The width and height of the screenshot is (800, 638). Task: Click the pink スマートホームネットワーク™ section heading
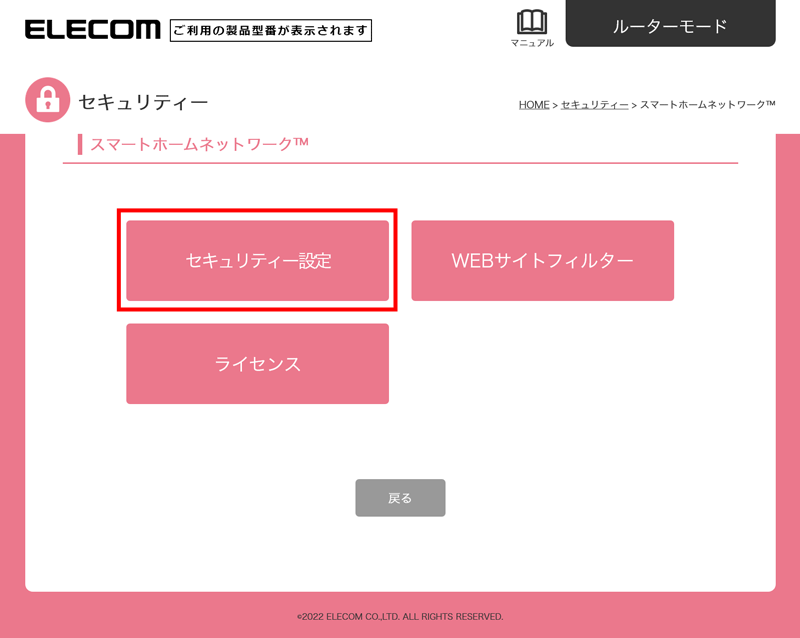point(199,144)
